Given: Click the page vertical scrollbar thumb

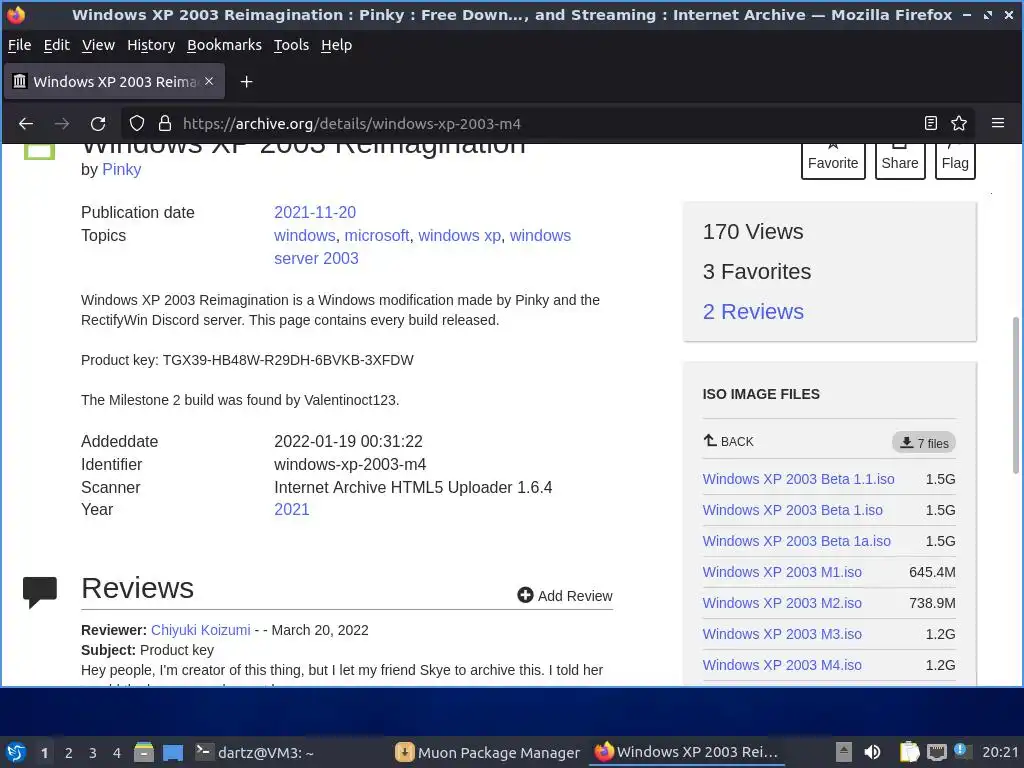Looking at the screenshot, I should tap(1015, 395).
